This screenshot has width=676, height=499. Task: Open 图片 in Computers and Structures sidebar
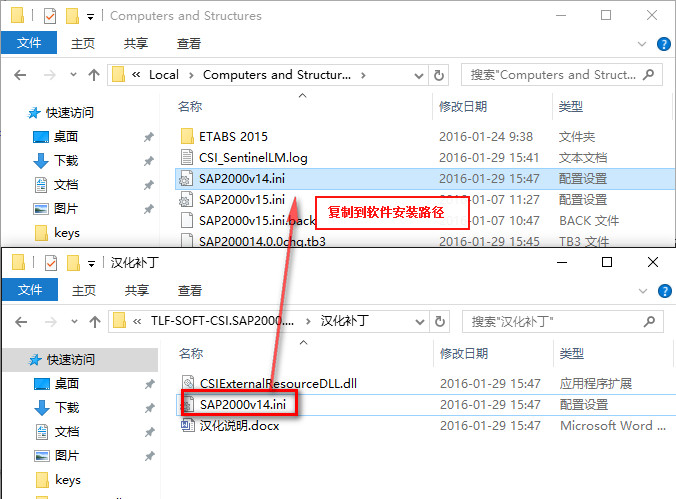pos(66,209)
